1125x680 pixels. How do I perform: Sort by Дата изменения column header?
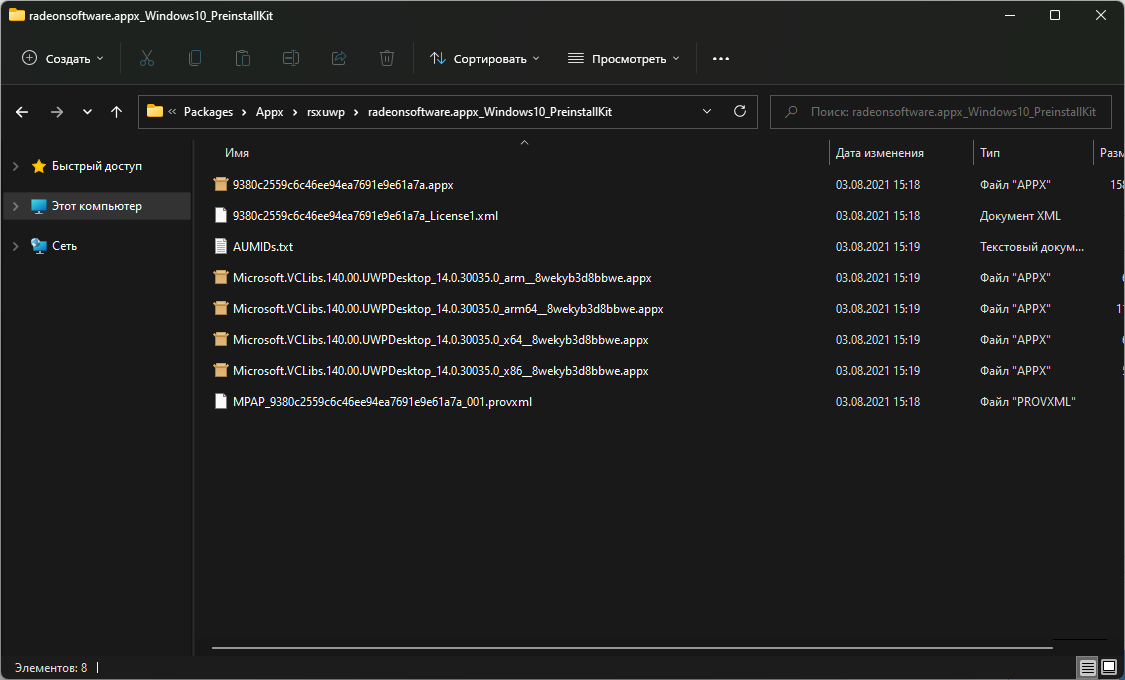(x=880, y=153)
